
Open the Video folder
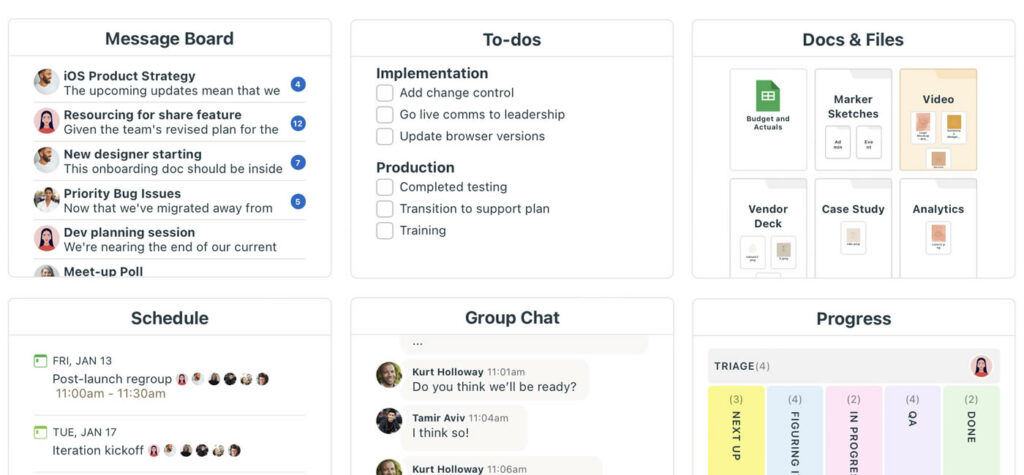[x=938, y=119]
